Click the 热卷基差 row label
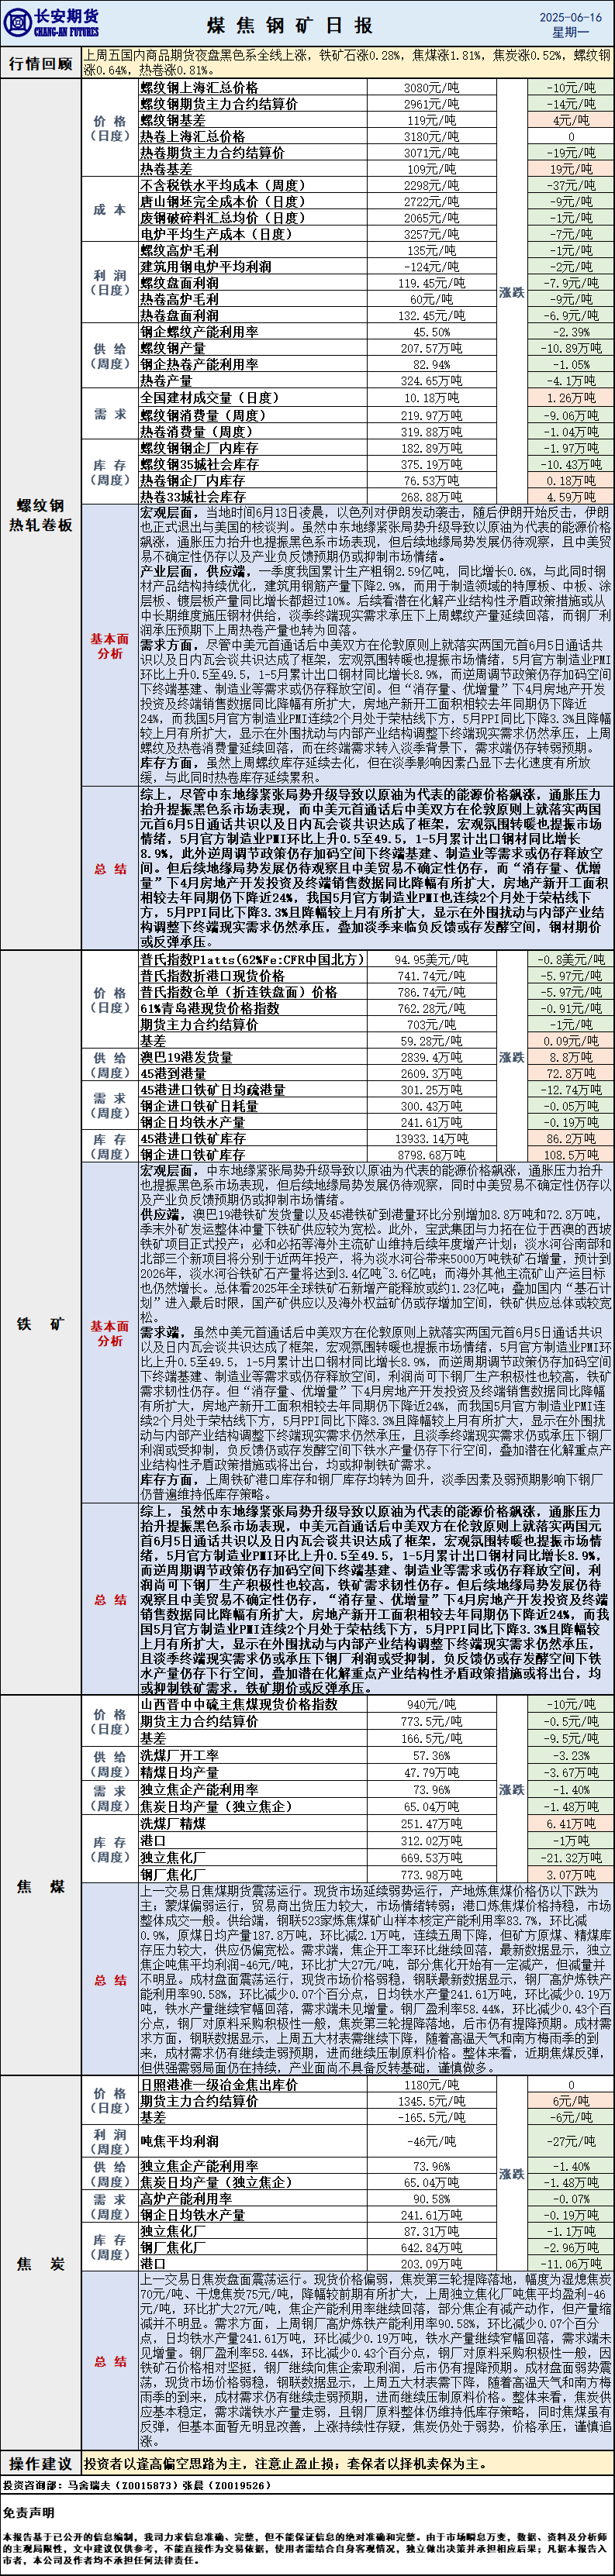This screenshot has width=615, height=2576. (x=166, y=169)
